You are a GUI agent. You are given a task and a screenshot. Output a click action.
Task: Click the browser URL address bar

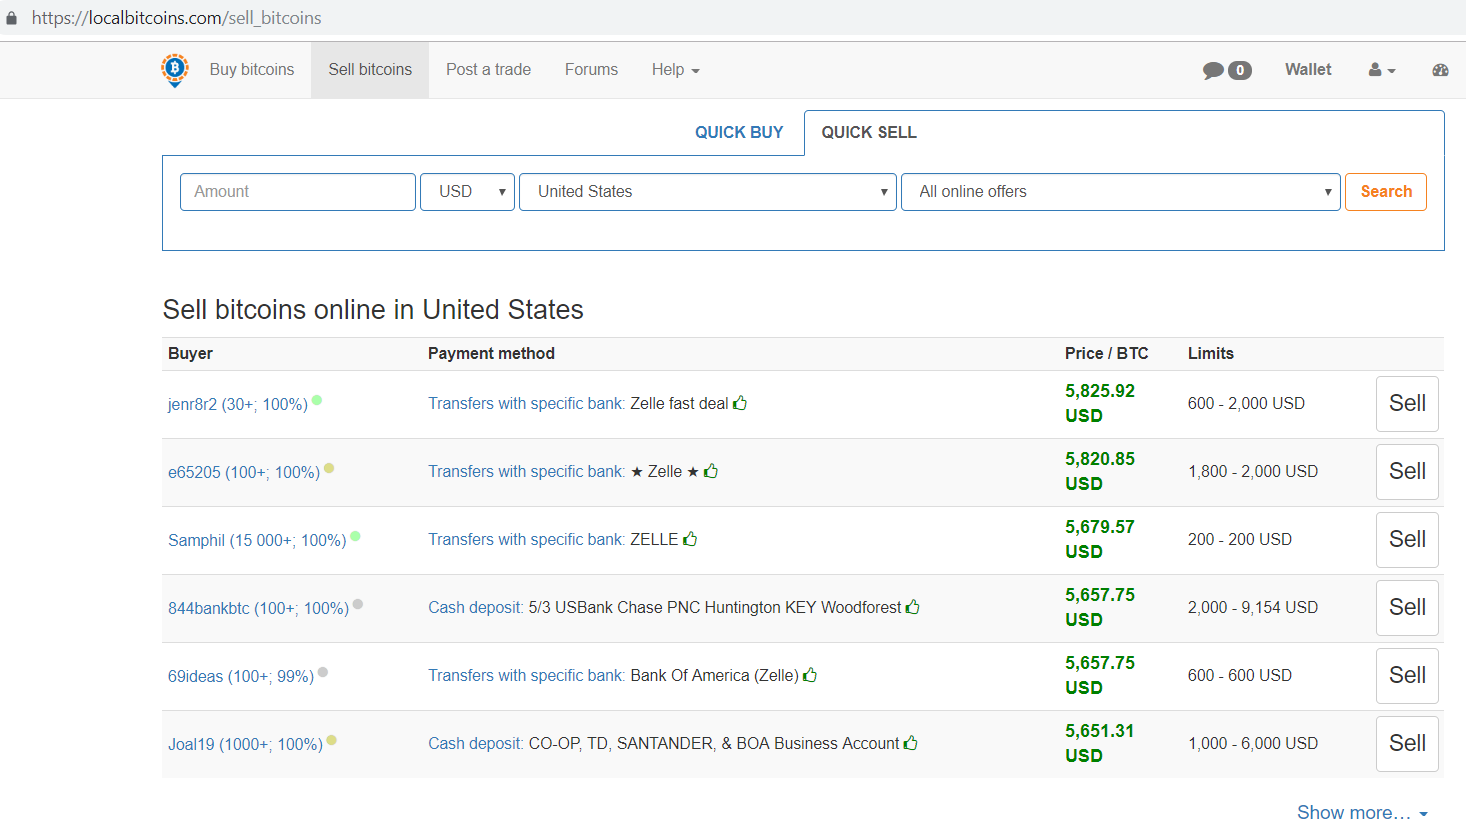click(x=177, y=18)
